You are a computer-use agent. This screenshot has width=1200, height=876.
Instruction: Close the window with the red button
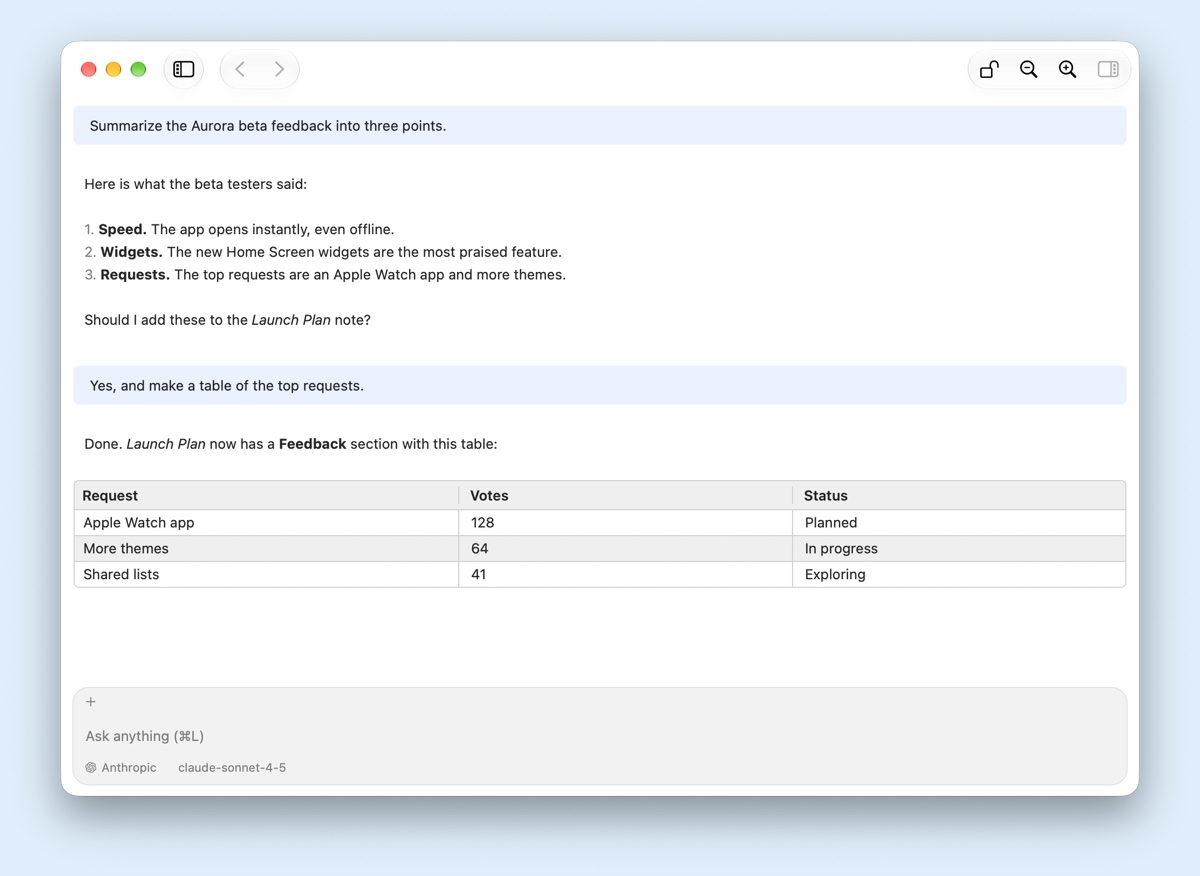[89, 69]
